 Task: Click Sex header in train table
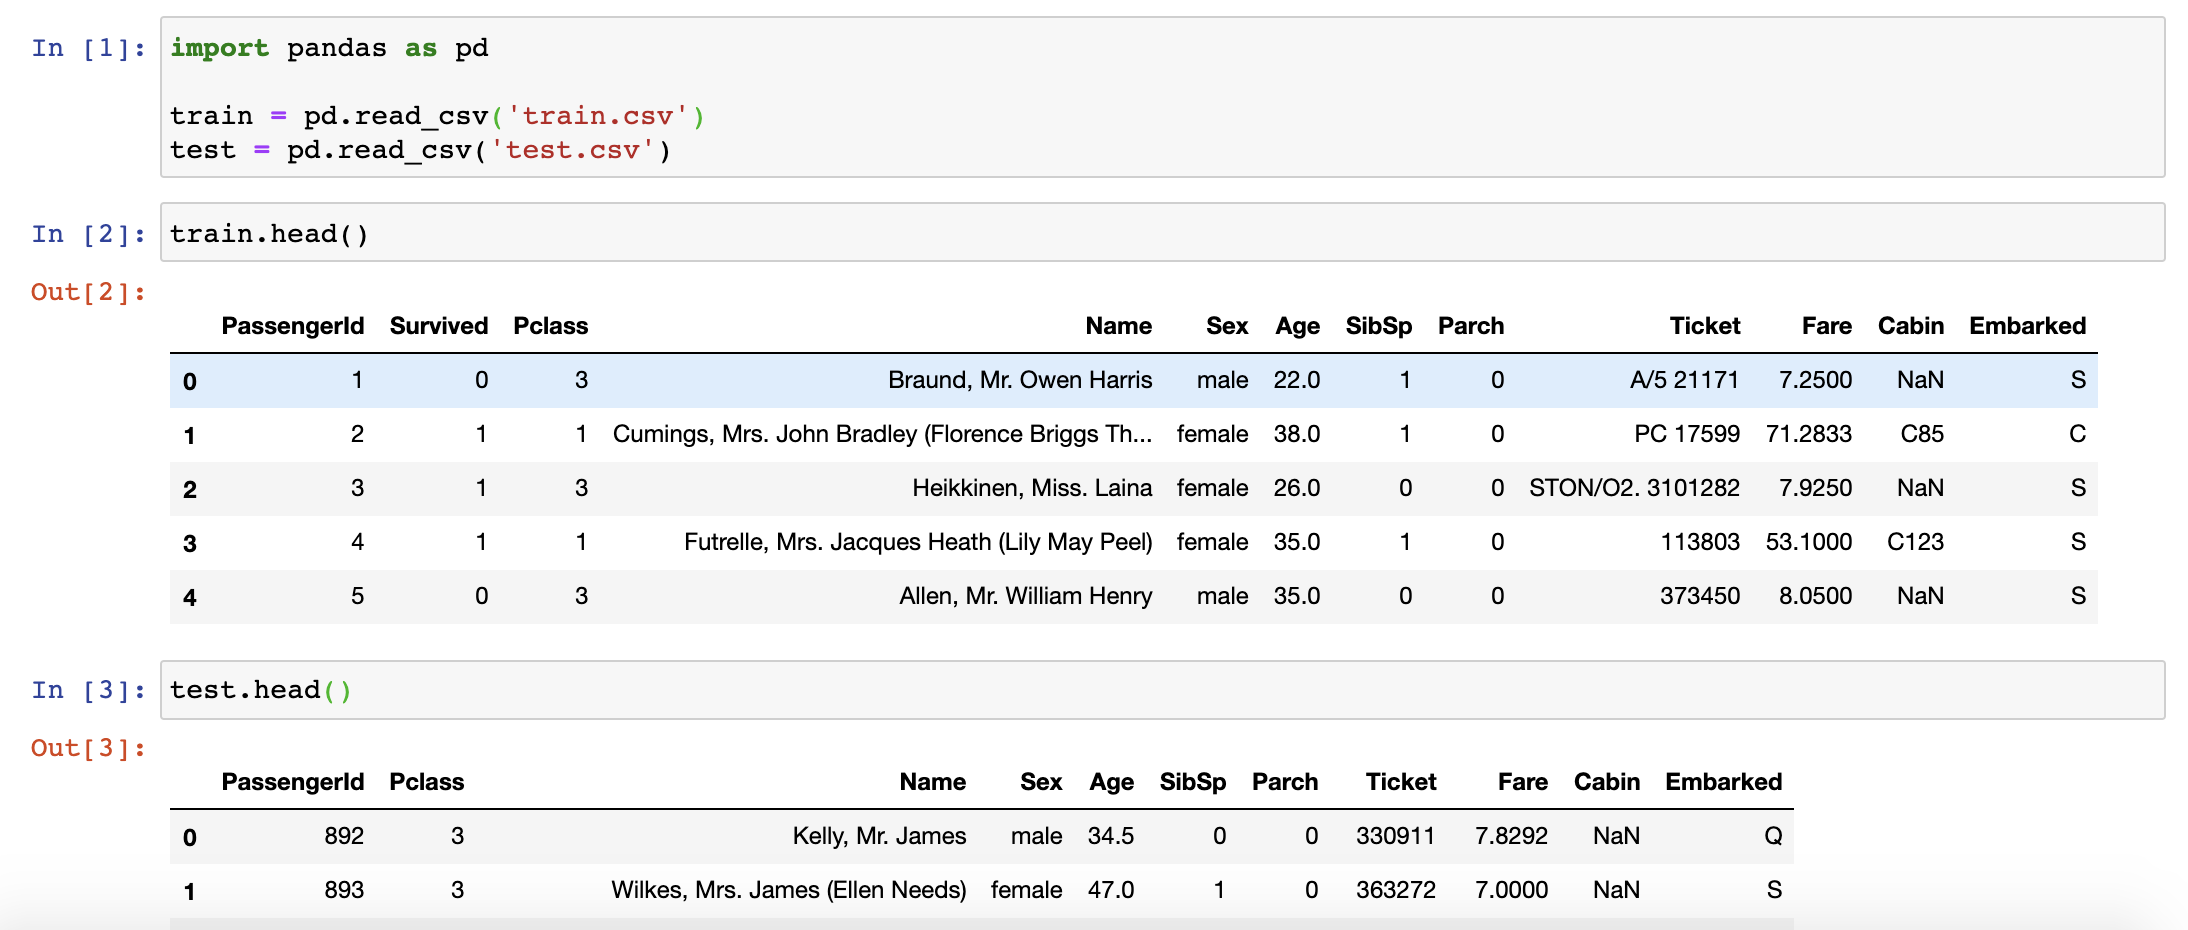tap(1227, 326)
